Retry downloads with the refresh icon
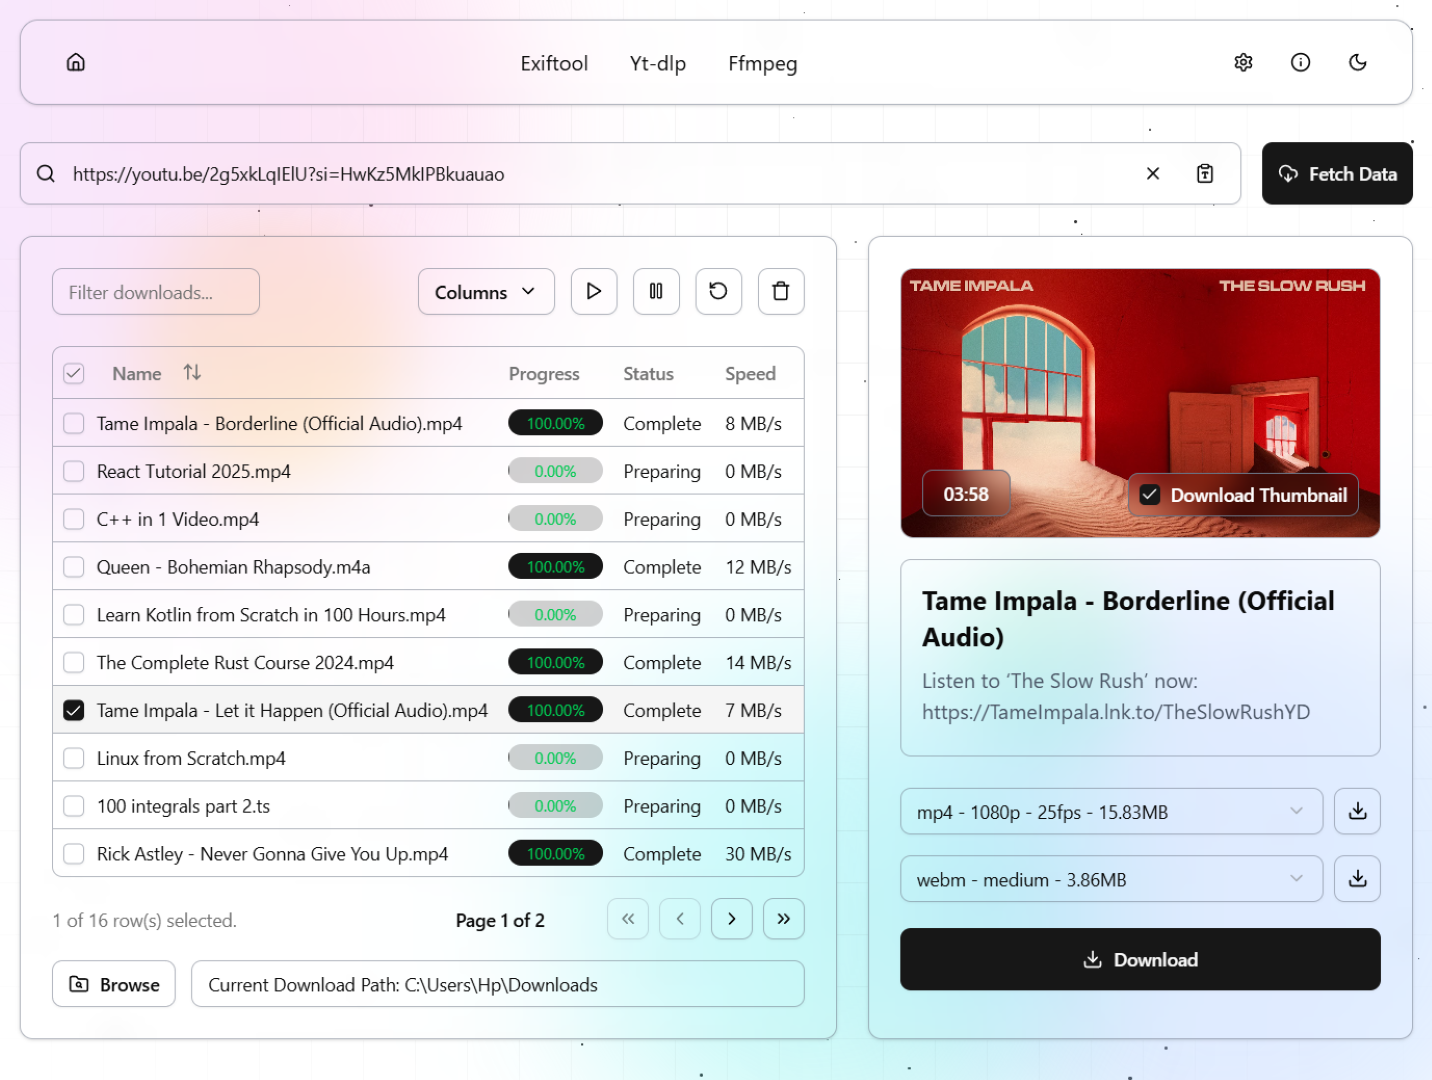Viewport: 1432px width, 1080px height. (x=718, y=292)
